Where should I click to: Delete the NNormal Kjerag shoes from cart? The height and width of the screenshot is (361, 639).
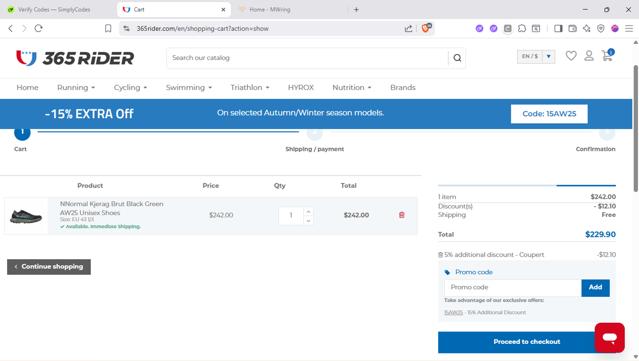(401, 215)
